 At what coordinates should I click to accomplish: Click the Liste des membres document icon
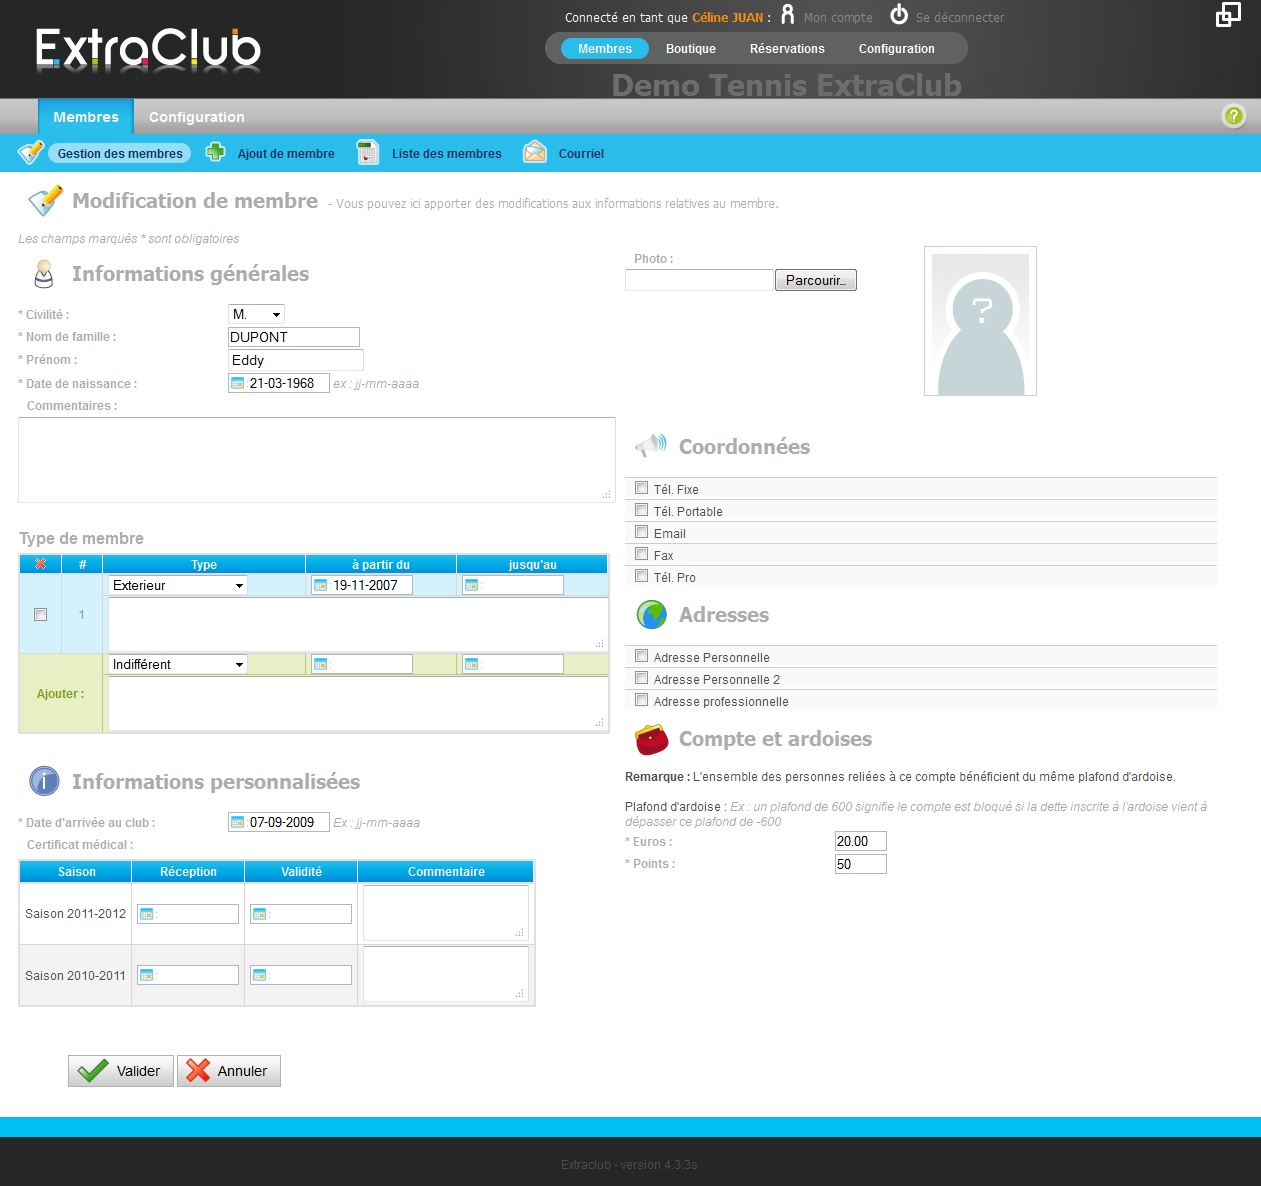click(368, 152)
